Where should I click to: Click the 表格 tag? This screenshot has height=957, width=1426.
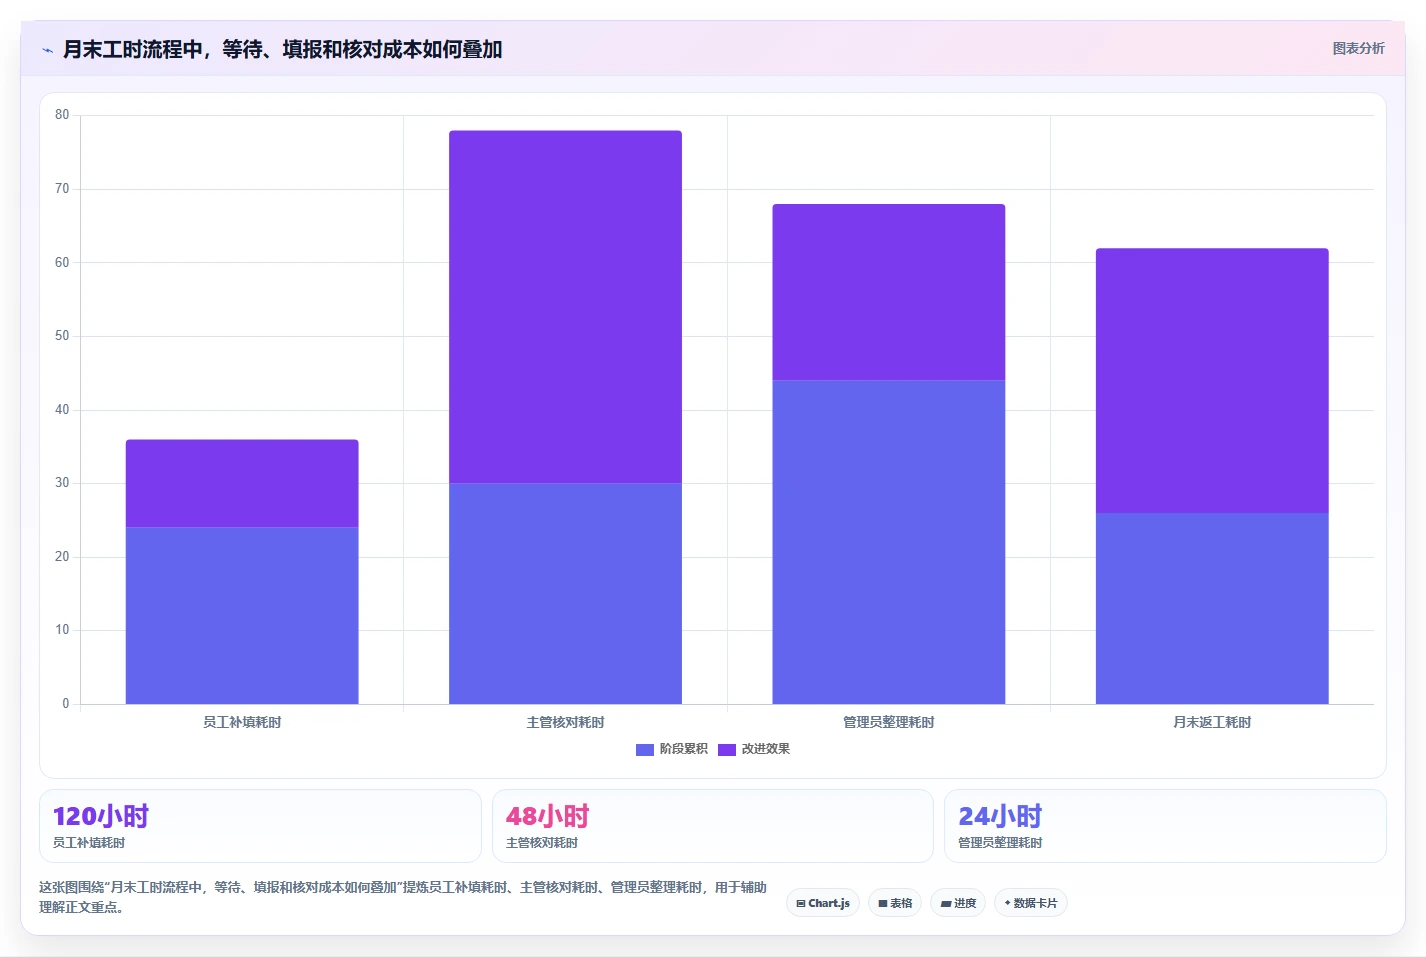coord(895,903)
